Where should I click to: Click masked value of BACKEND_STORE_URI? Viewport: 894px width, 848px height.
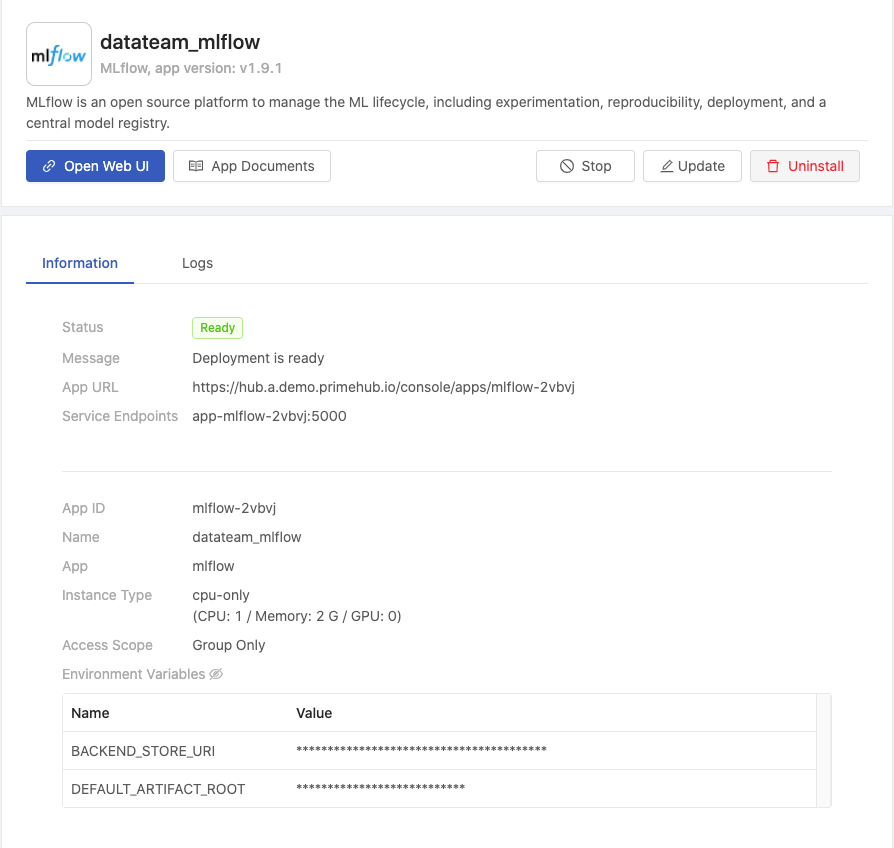click(x=421, y=749)
